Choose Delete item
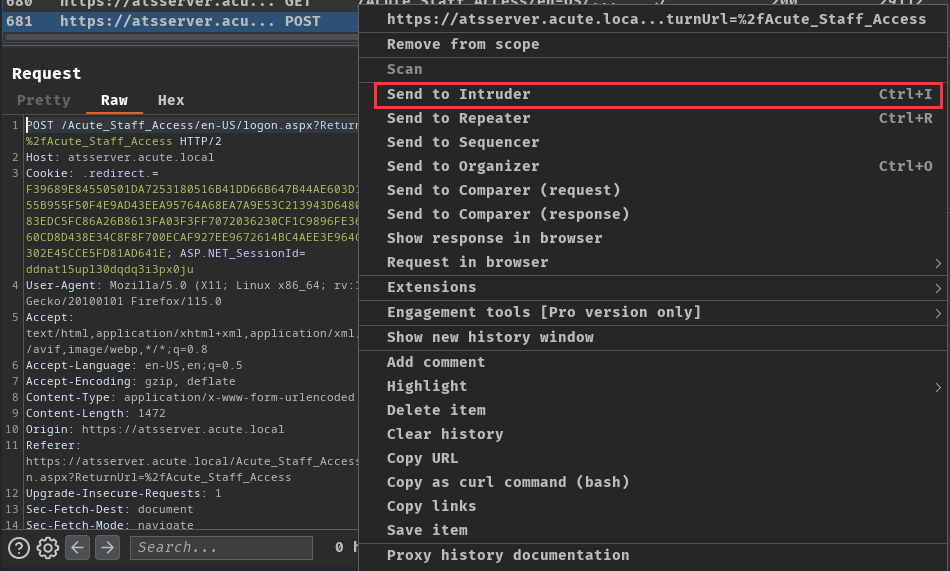This screenshot has width=950, height=571. (x=654, y=410)
